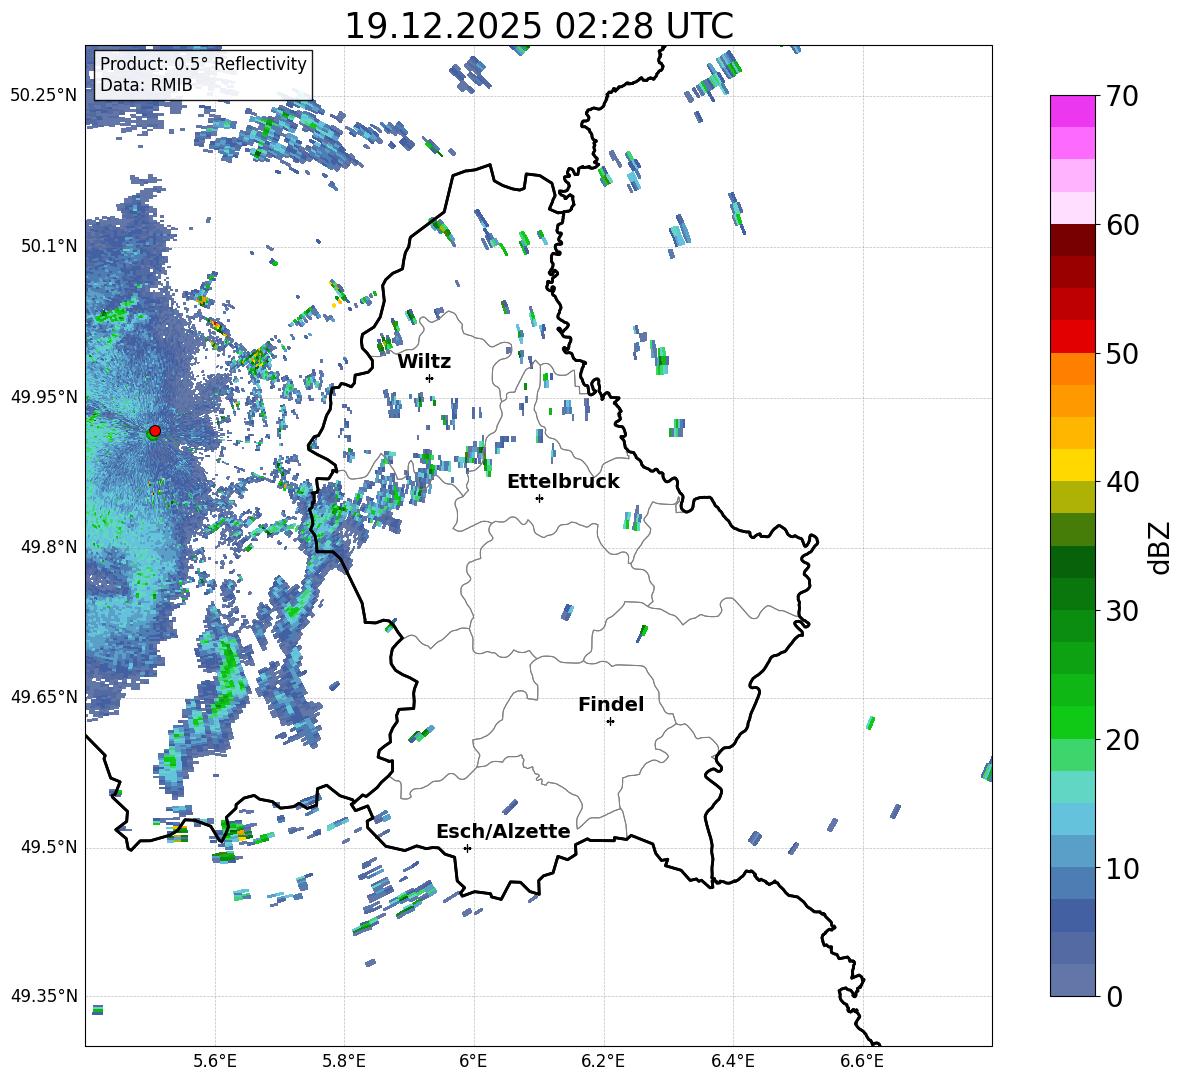Click the 50.25°N latitude label
Viewport: 1184px width, 1081px height.
(x=44, y=96)
